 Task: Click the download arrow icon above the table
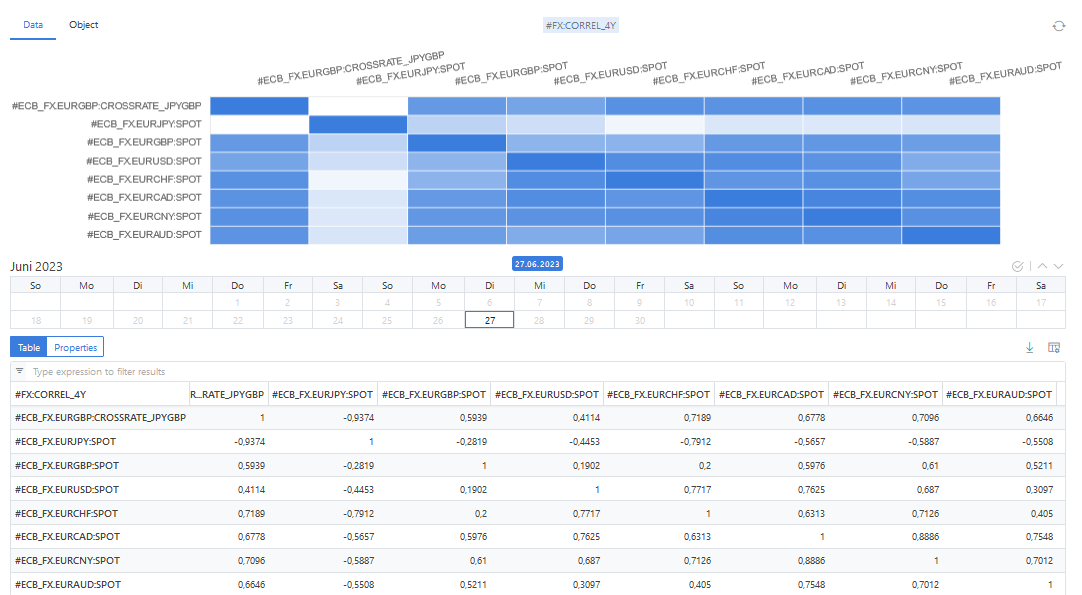click(1030, 347)
